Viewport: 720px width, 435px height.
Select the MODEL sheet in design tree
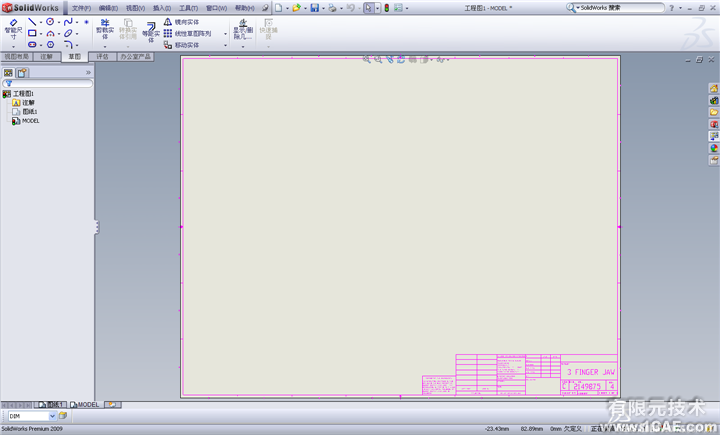pyautogui.click(x=26, y=121)
